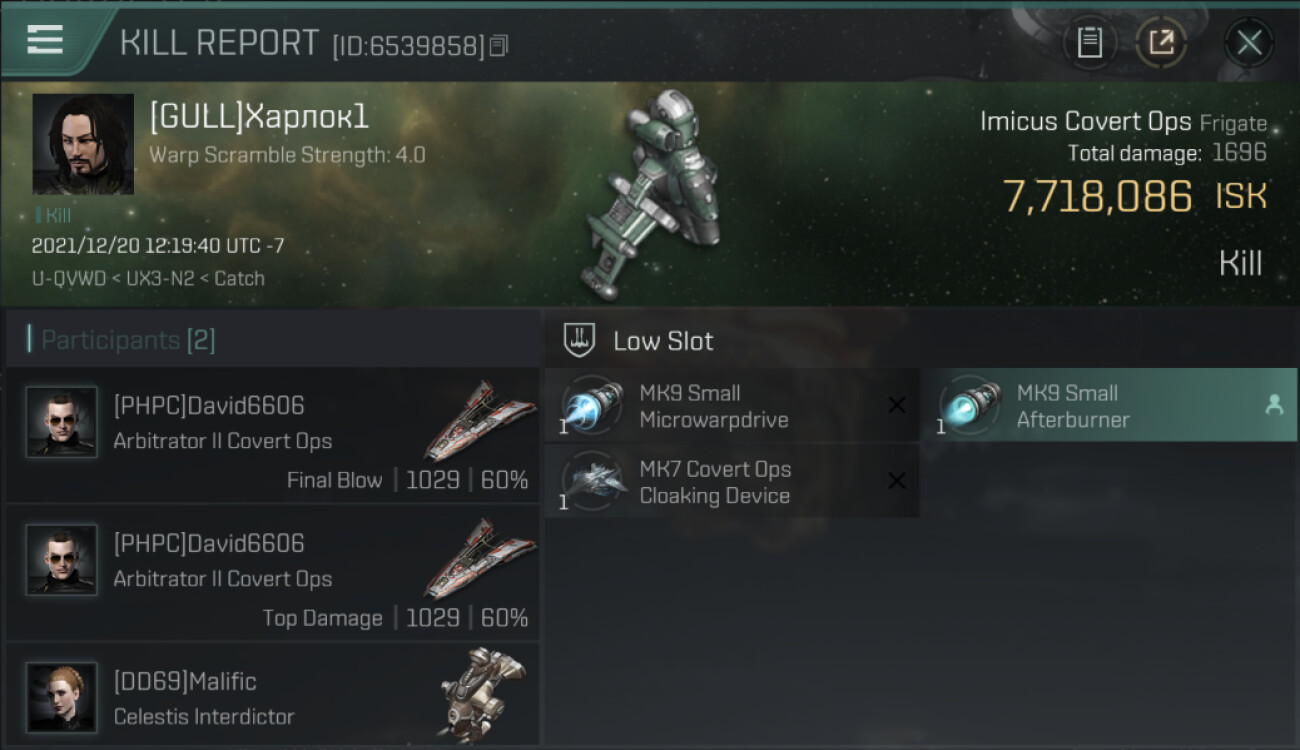The height and width of the screenshot is (750, 1300).
Task: Click the U-QVWD < UX3-N2 < Catch location
Action: [x=148, y=279]
